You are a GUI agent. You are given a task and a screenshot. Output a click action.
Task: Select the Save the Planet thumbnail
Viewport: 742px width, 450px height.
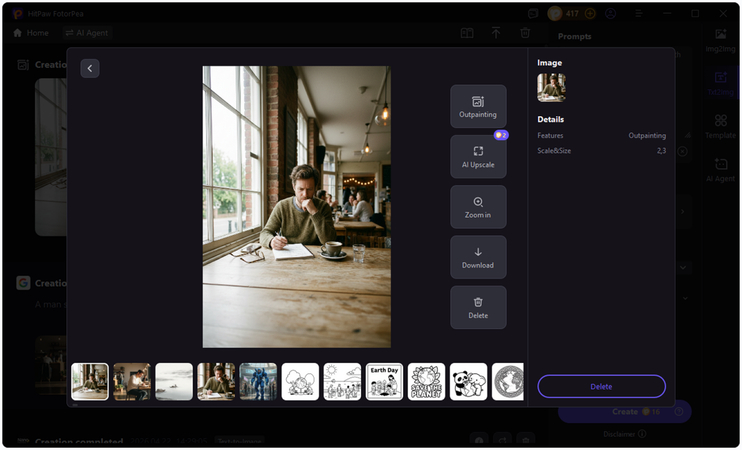[x=426, y=382]
